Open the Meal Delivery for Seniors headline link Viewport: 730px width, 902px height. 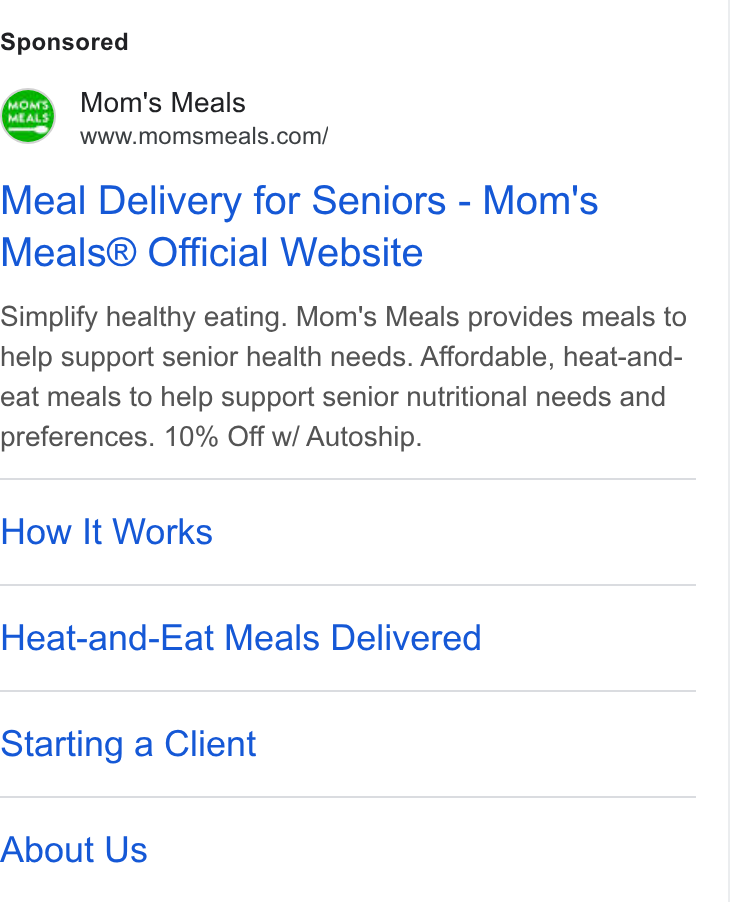(299, 226)
